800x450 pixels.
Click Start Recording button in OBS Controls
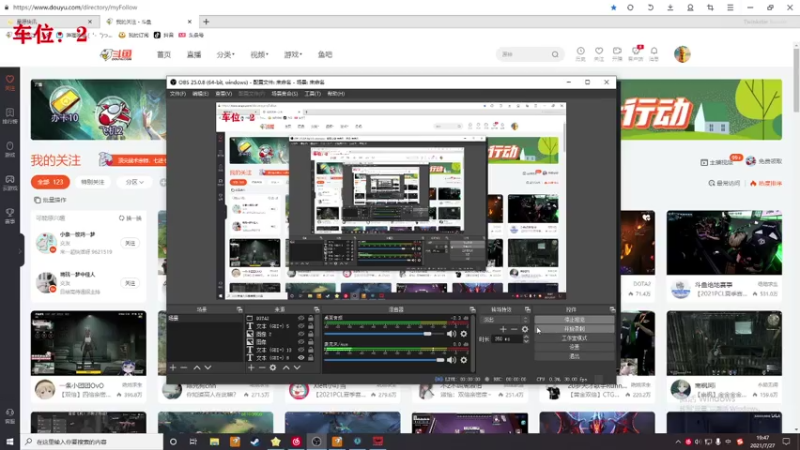coord(574,329)
